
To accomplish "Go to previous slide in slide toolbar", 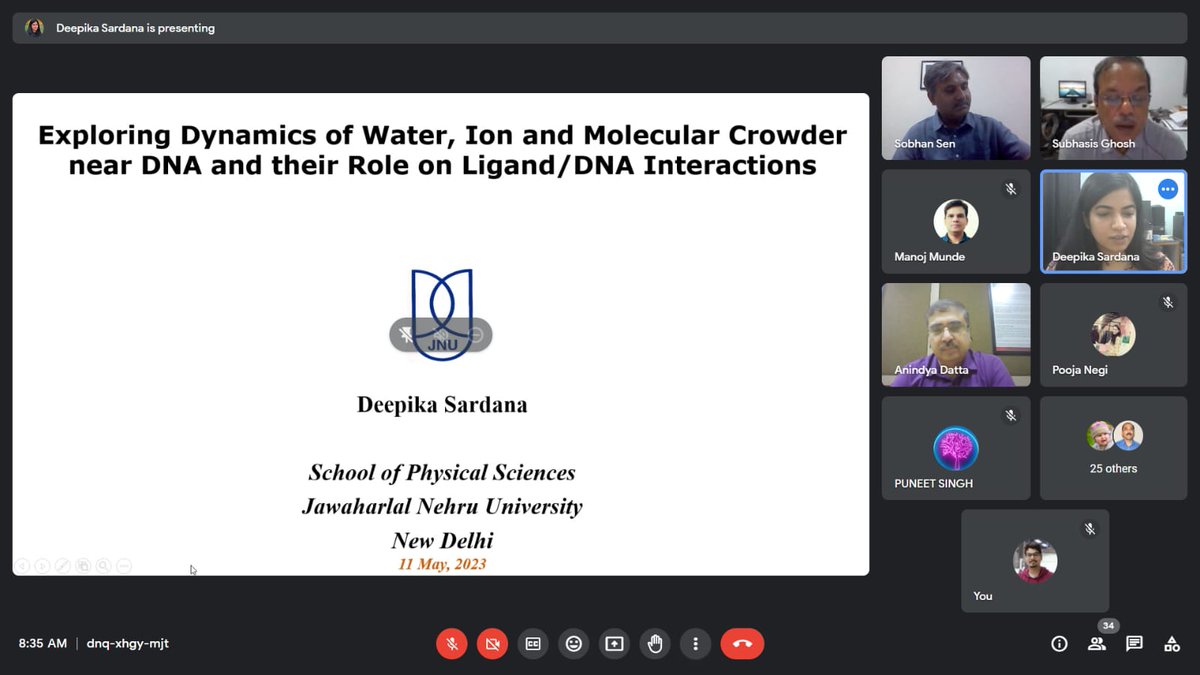I will pos(23,566).
